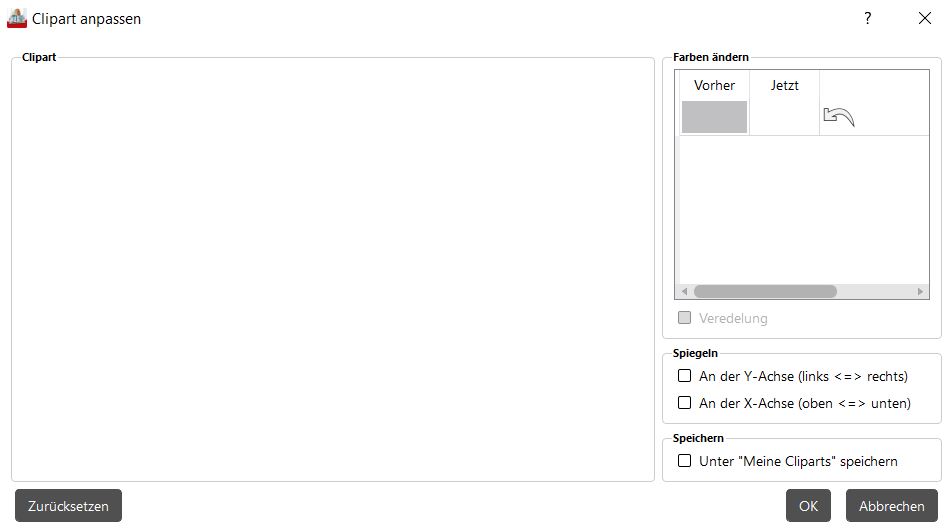Image resolution: width=951 pixels, height=532 pixels.
Task: Click the left scroll arrow of color list
Action: click(684, 292)
